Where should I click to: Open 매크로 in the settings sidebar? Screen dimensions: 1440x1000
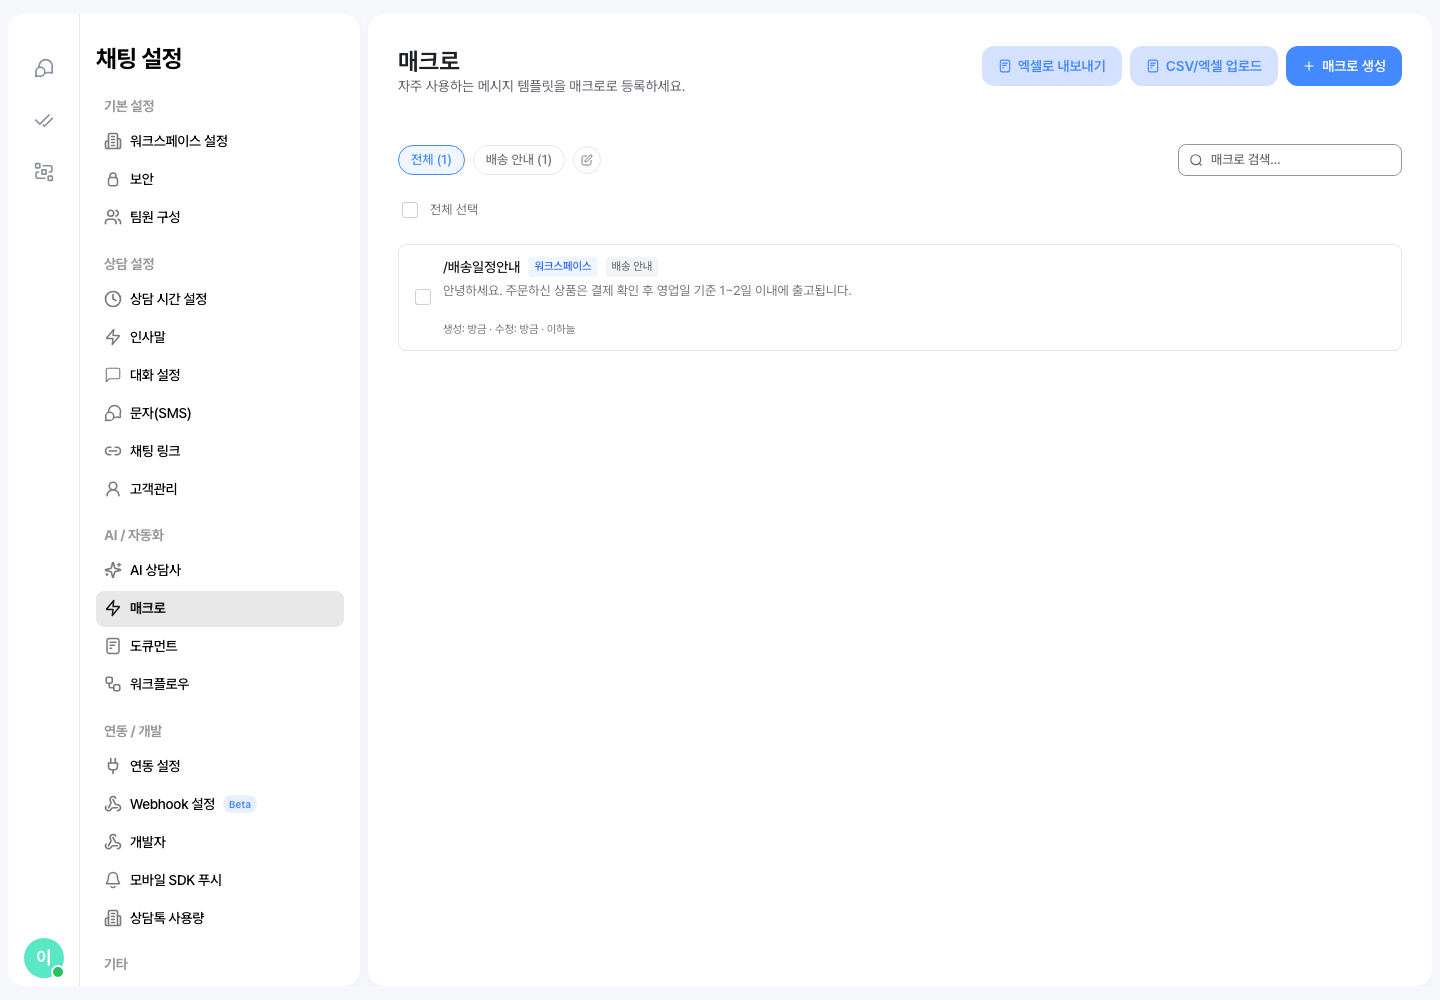[x=220, y=609]
